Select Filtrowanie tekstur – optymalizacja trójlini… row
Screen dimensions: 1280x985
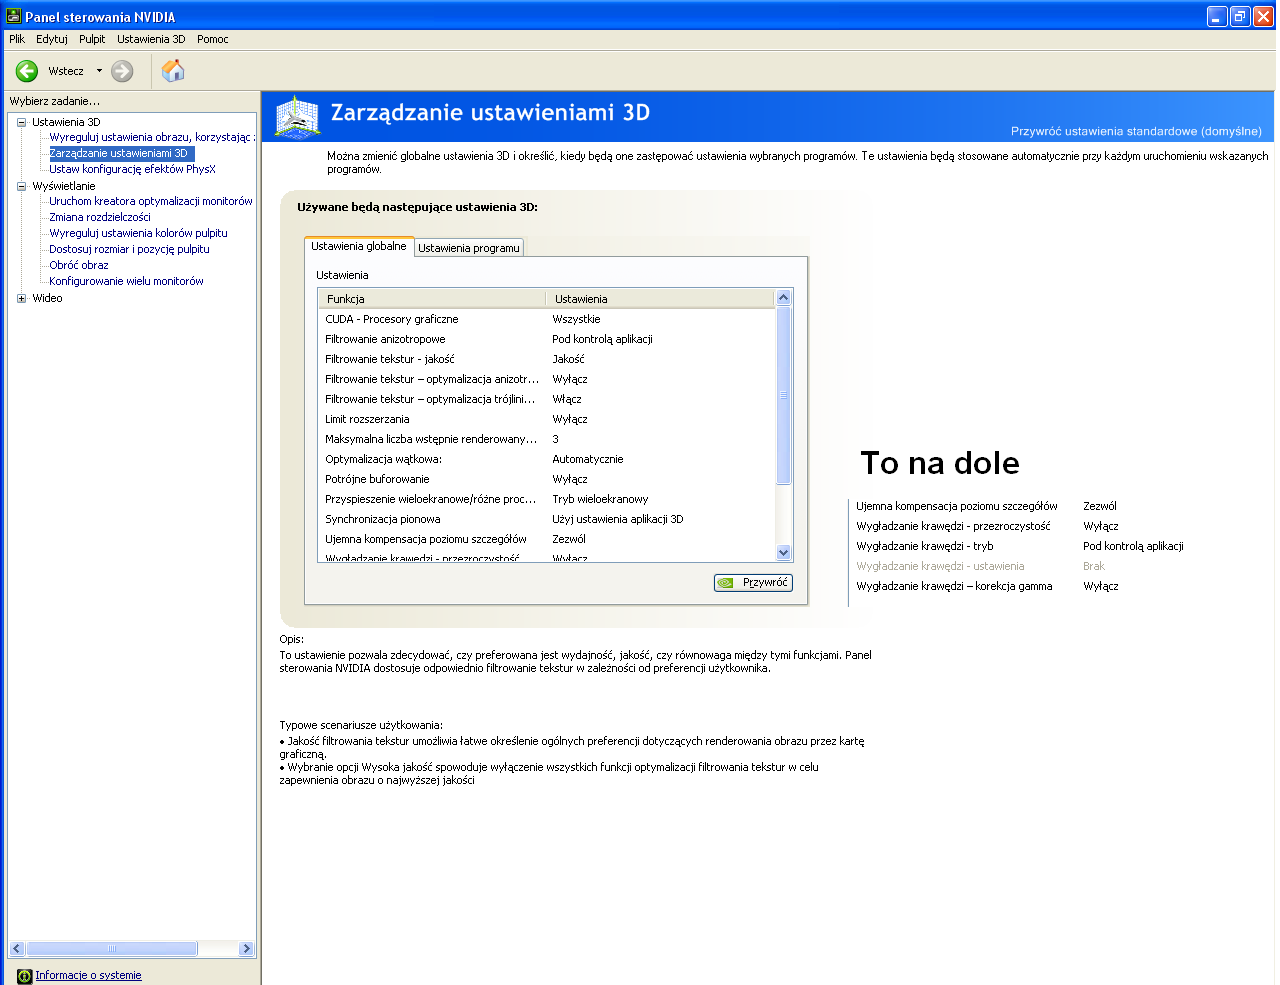click(546, 399)
